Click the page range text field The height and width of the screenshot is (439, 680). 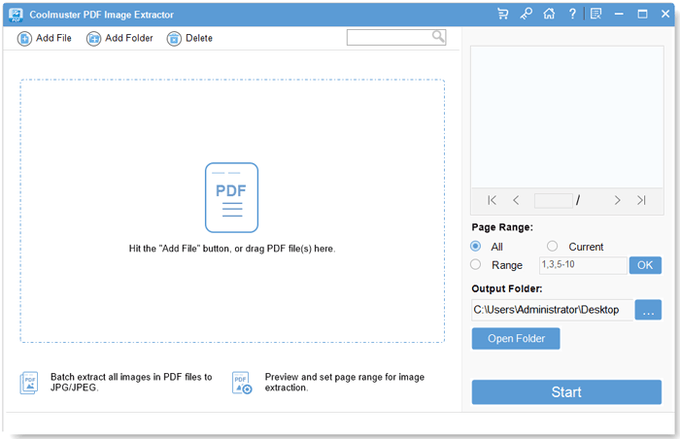581,265
